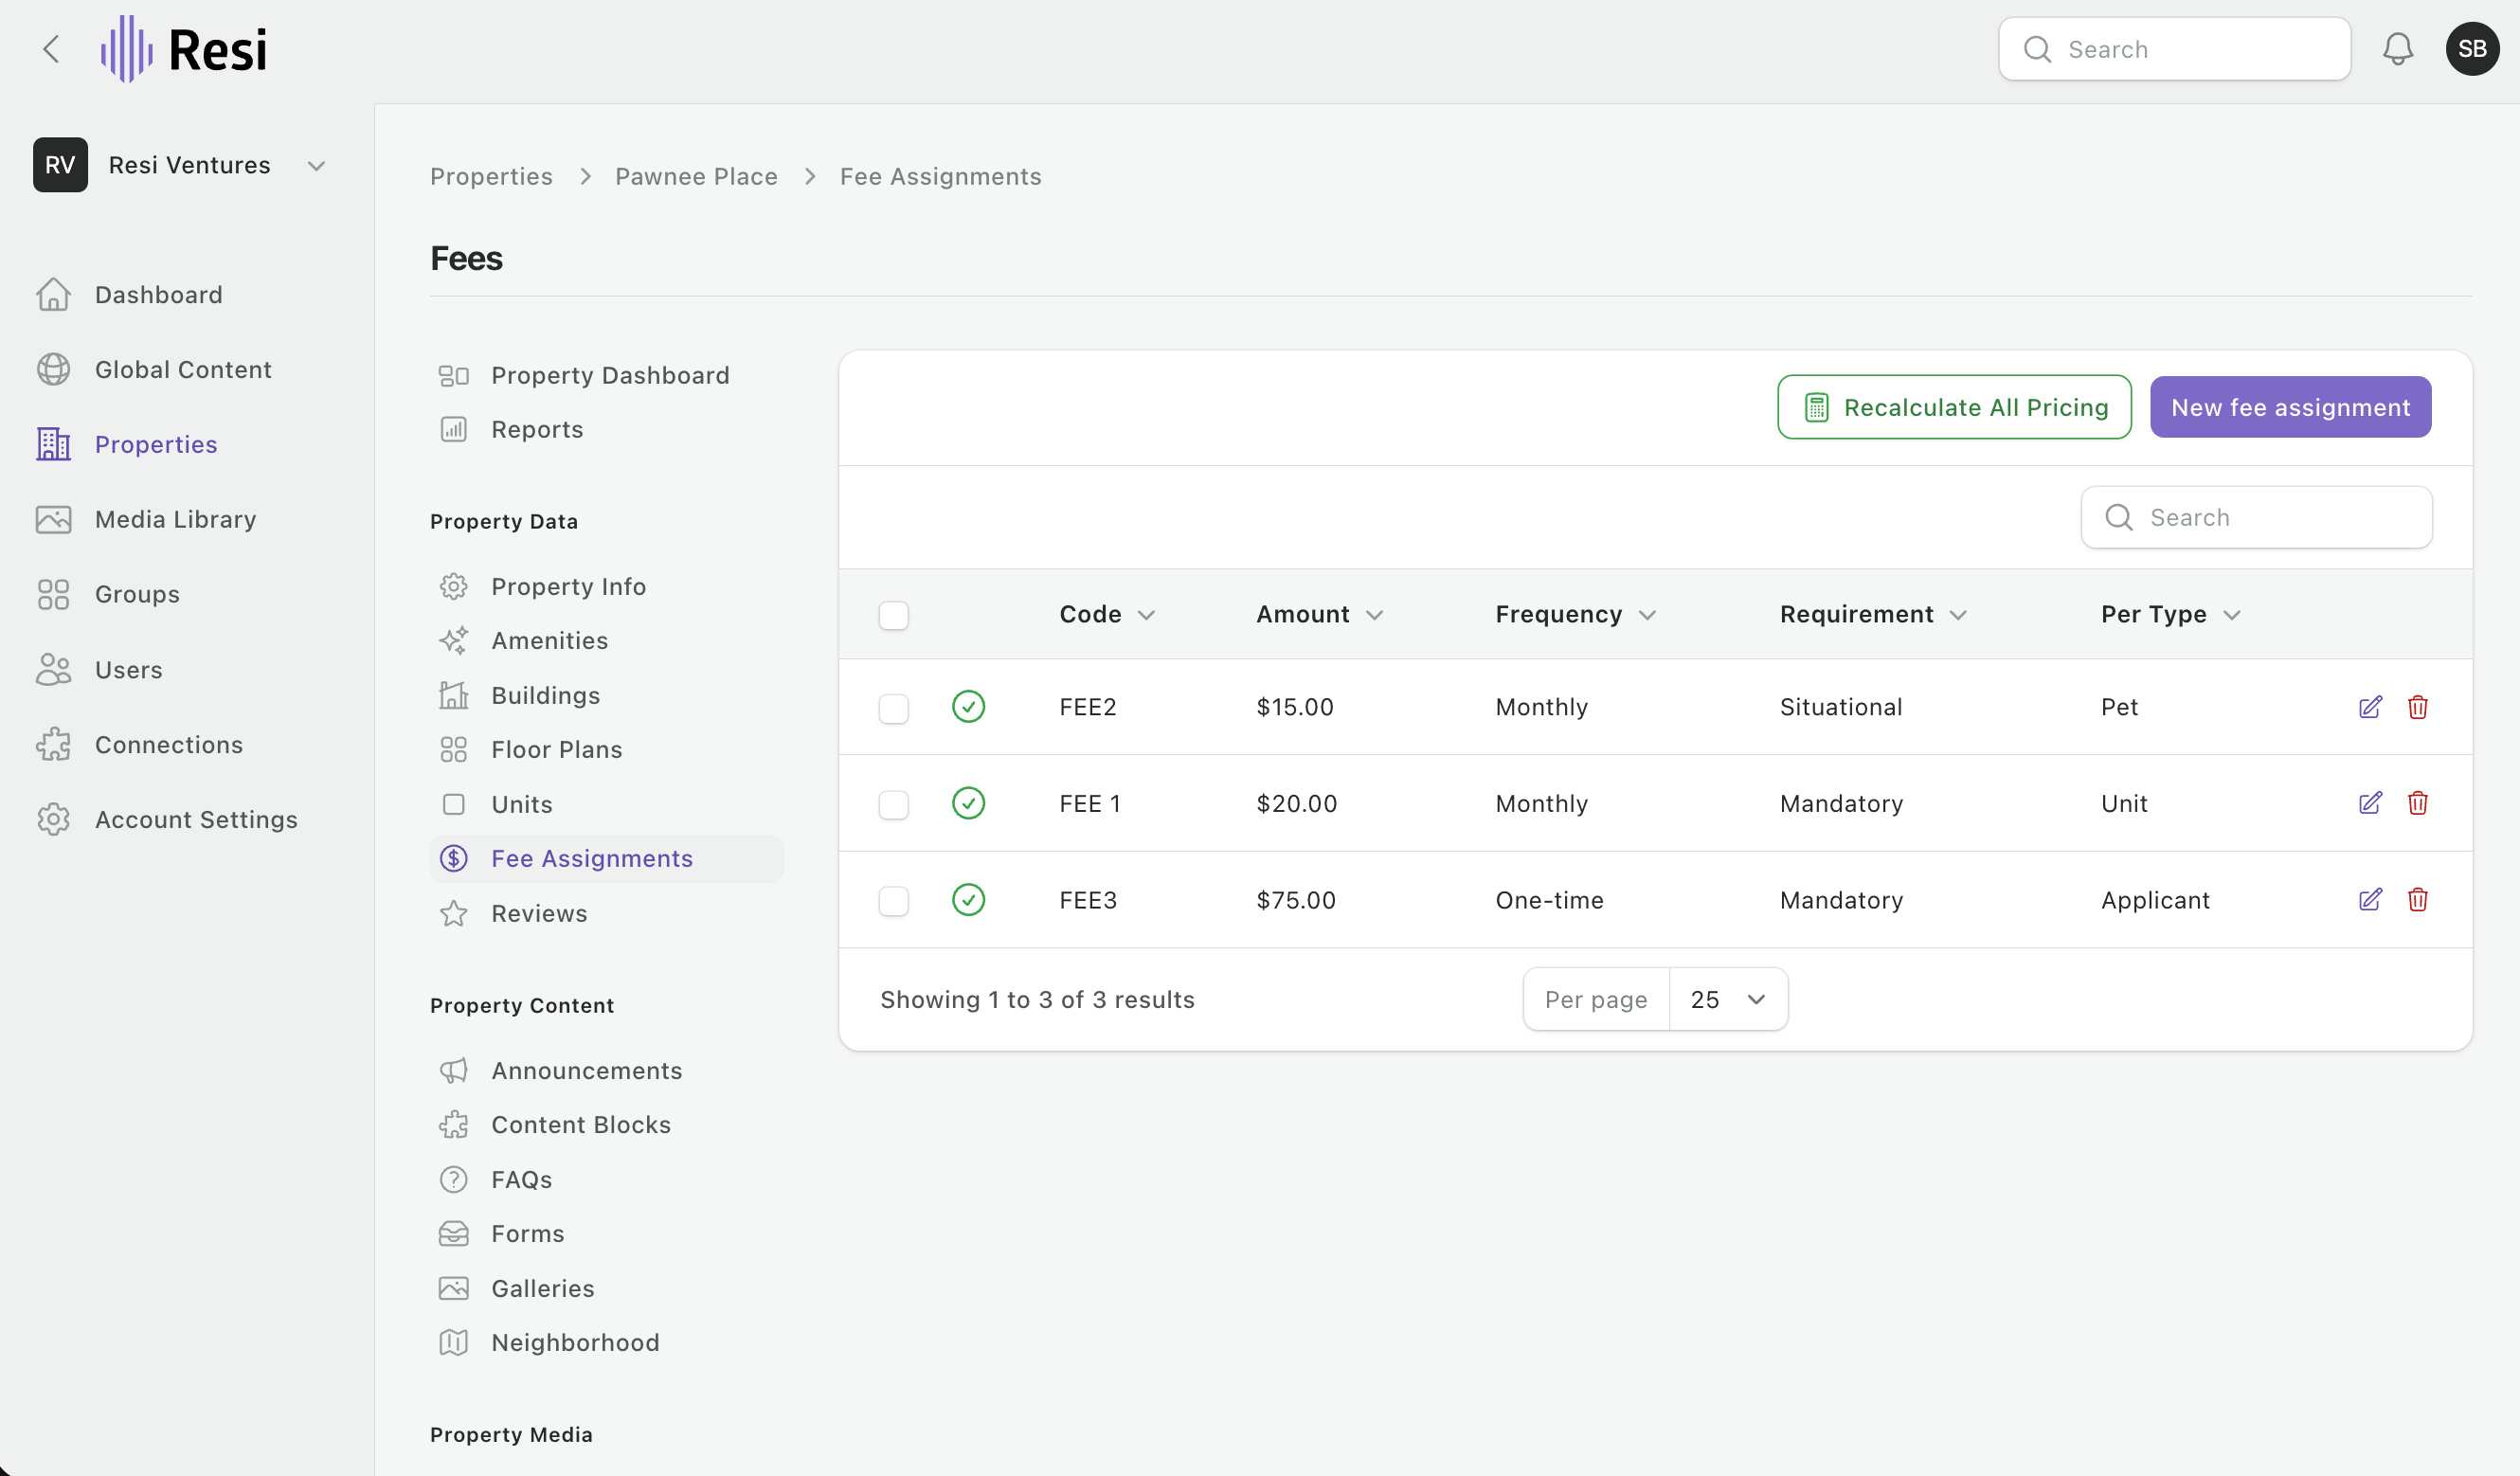Image resolution: width=2520 pixels, height=1476 pixels.
Task: Go to Amenities section
Action: 606,641
